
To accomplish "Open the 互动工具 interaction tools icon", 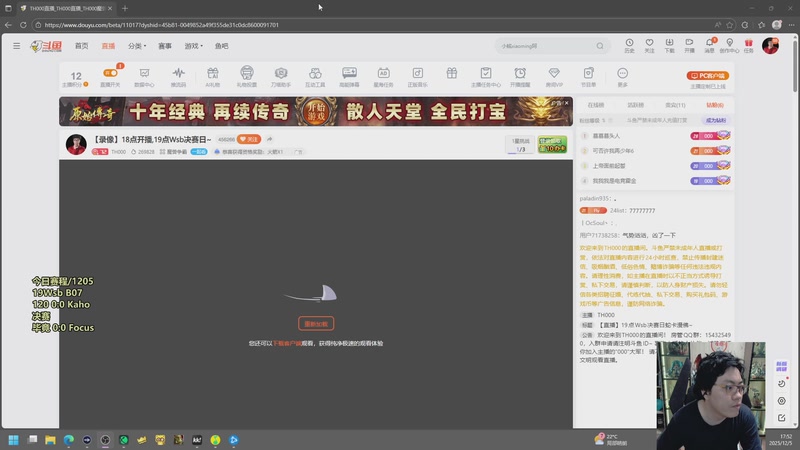I will 315,78.
